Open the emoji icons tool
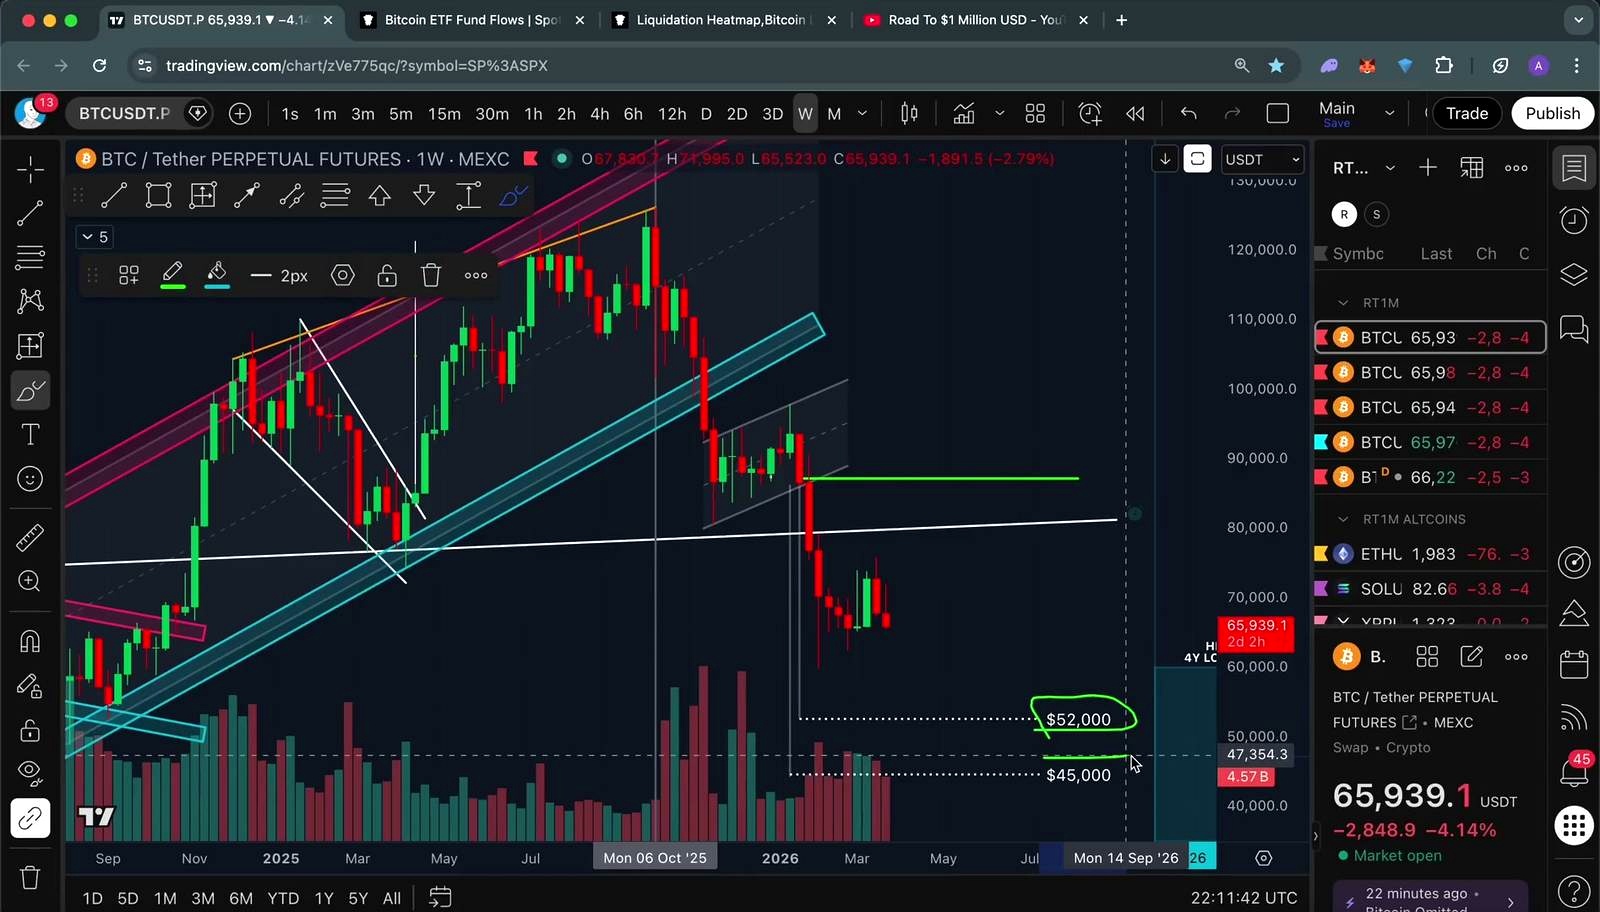 (x=30, y=479)
